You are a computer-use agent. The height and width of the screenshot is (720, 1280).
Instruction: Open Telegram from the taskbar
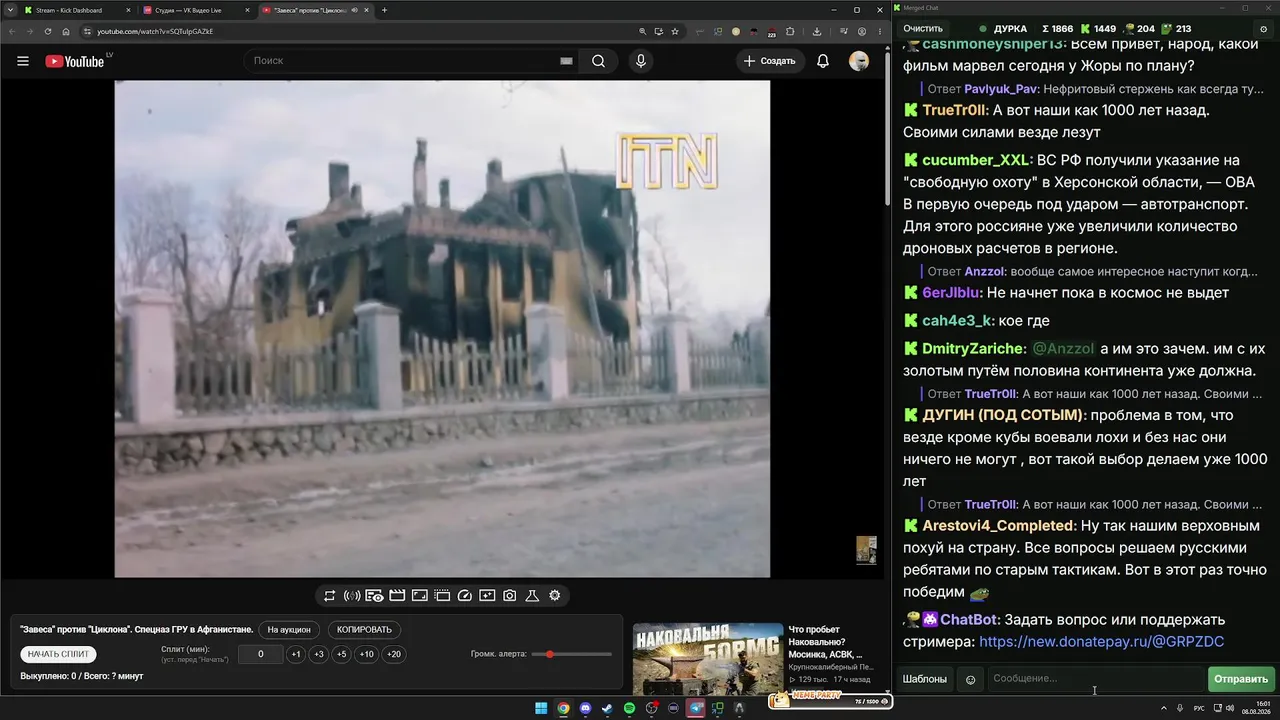696,708
